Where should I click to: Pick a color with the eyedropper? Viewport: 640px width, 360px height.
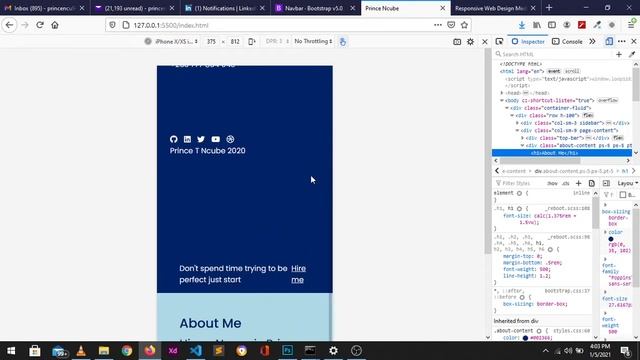(x=632, y=54)
